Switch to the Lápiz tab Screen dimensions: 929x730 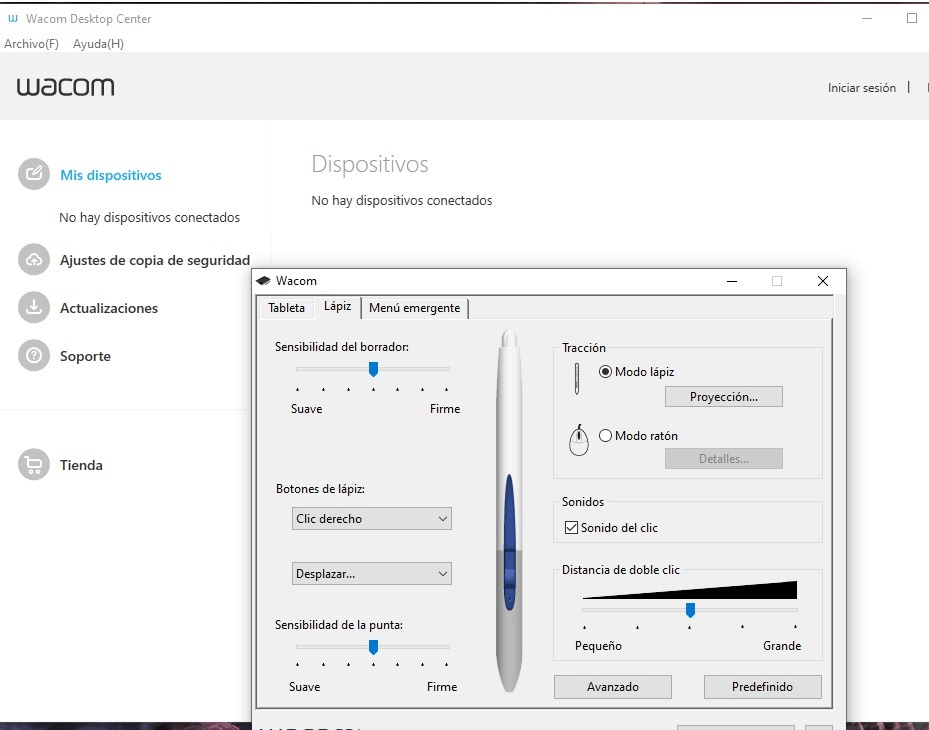338,306
